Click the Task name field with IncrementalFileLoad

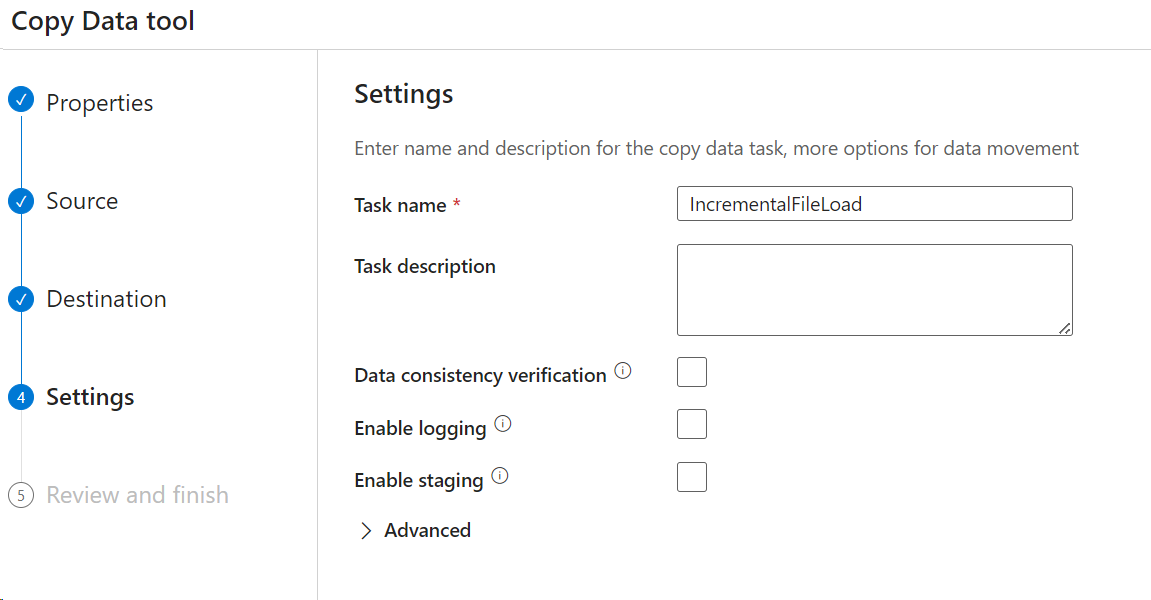click(x=874, y=204)
